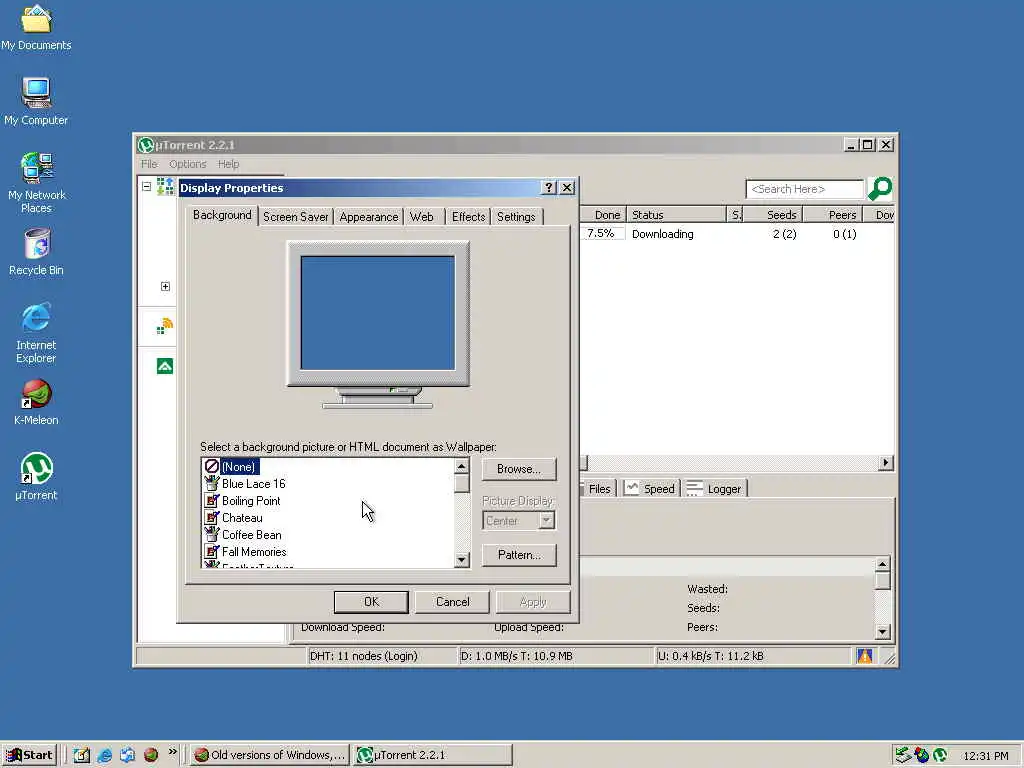Launch Internet Explorer from the desktop
Screen dimensions: 1024x768
[36, 333]
